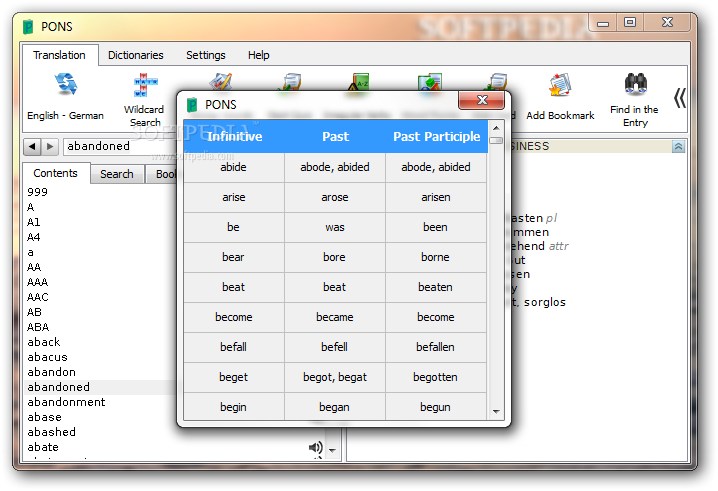
Task: Go back with the left arrow button
Action: [x=32, y=147]
